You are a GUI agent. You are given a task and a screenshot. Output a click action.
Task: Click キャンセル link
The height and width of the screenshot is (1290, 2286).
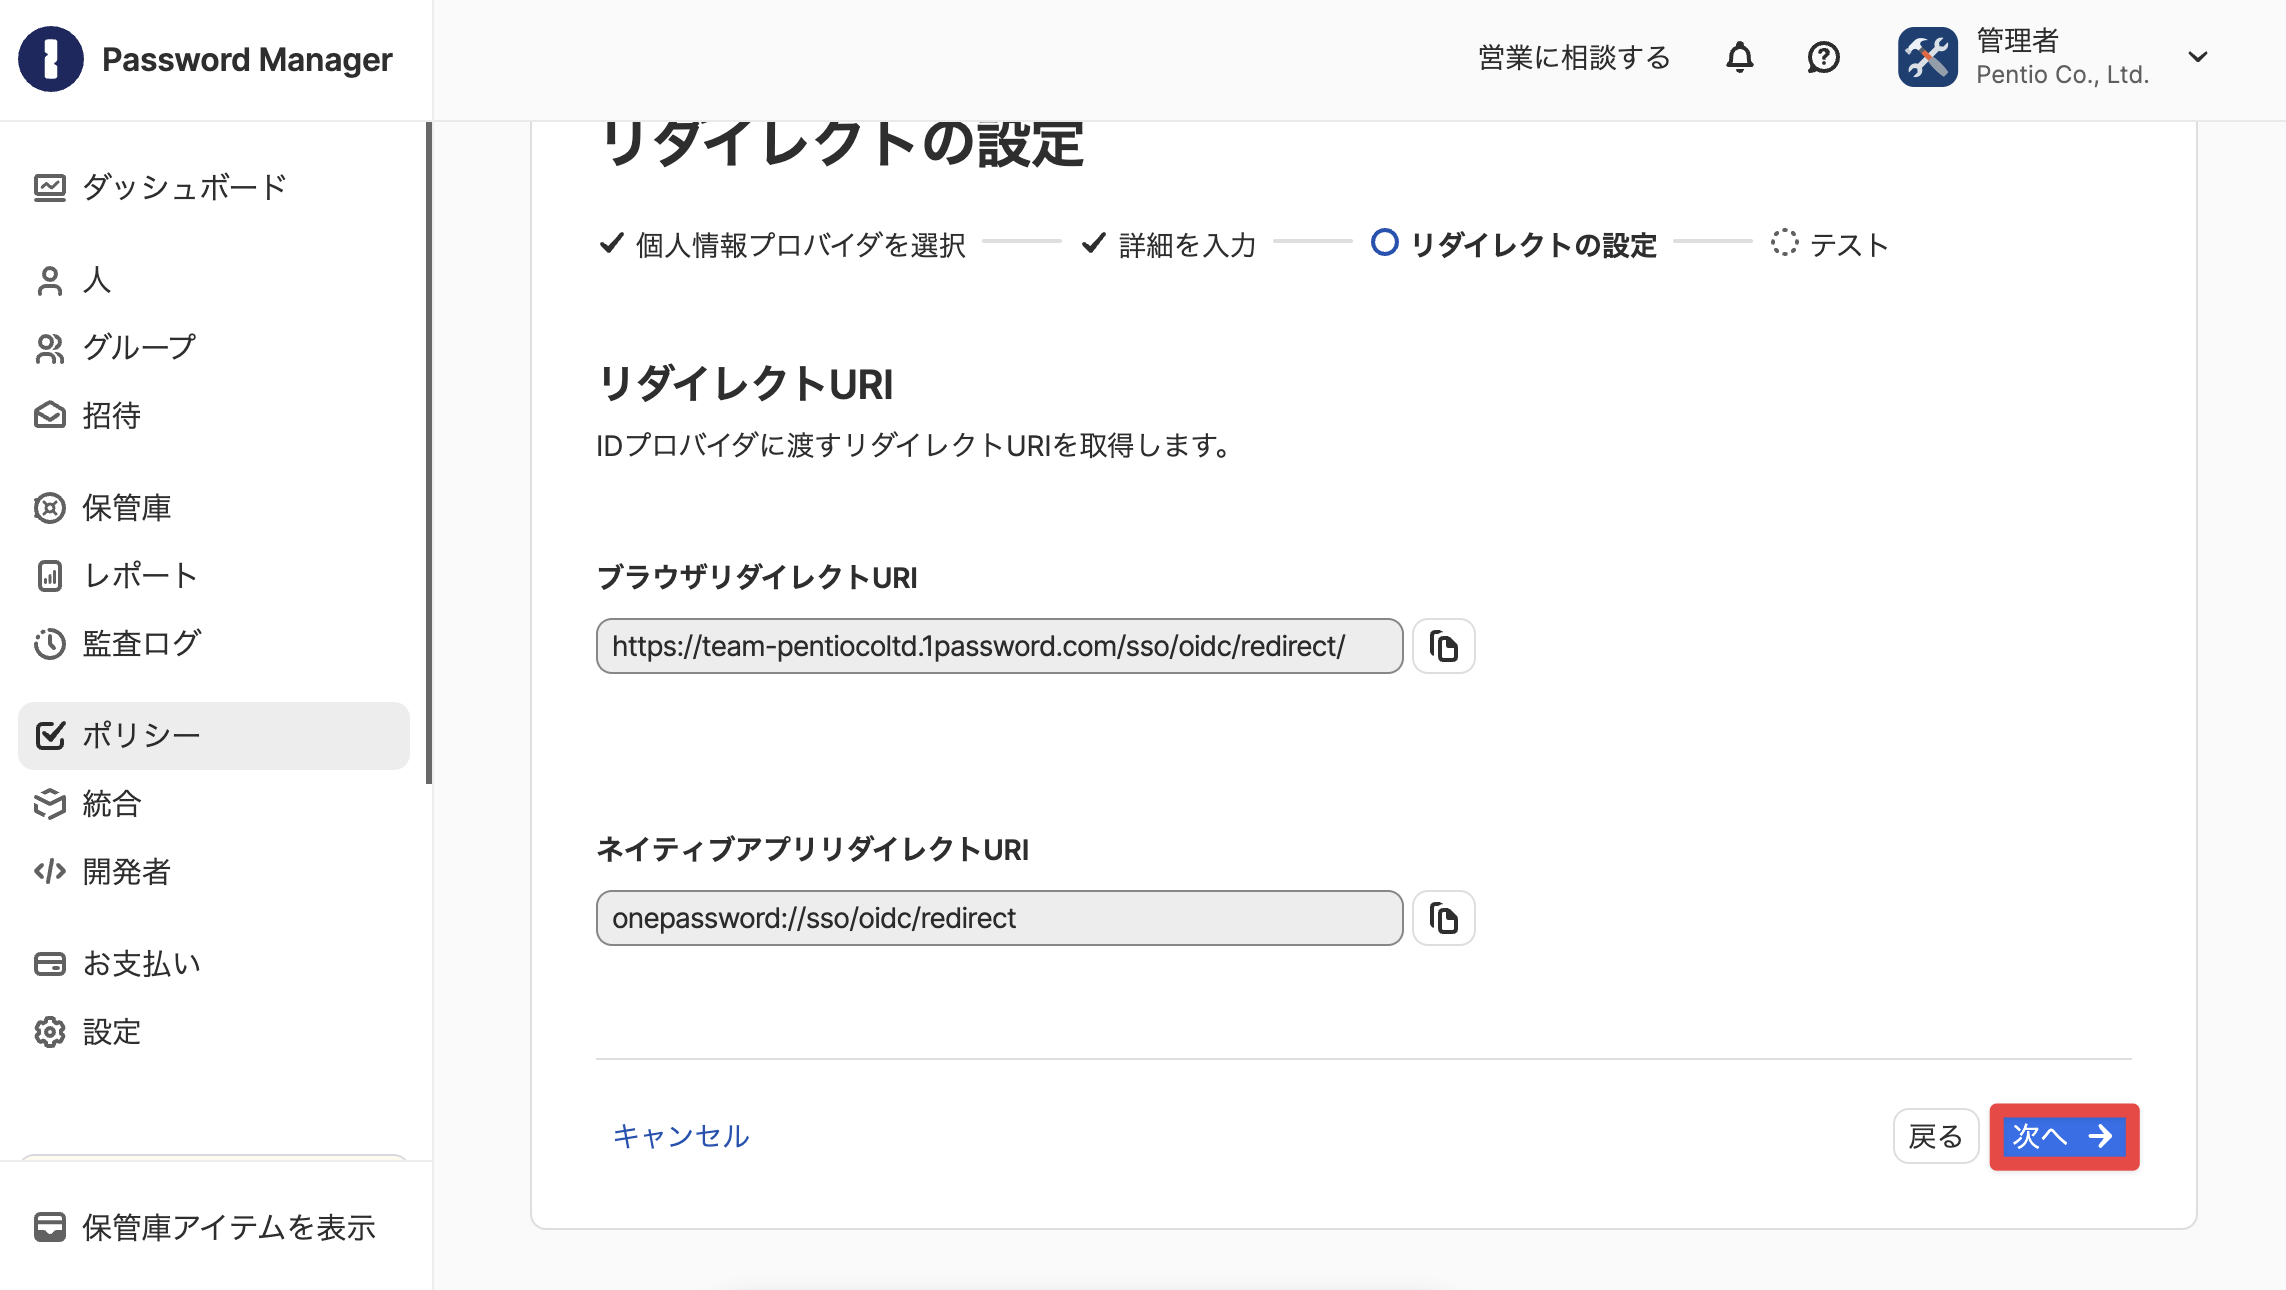[x=681, y=1136]
